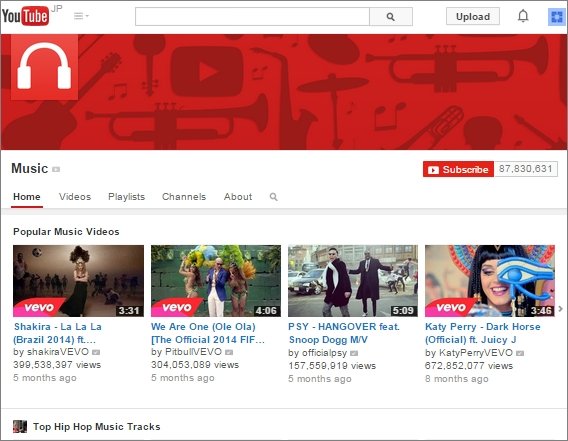Viewport: 568px width, 441px height.
Task: Click the headphones channel icon
Action: coord(45,67)
